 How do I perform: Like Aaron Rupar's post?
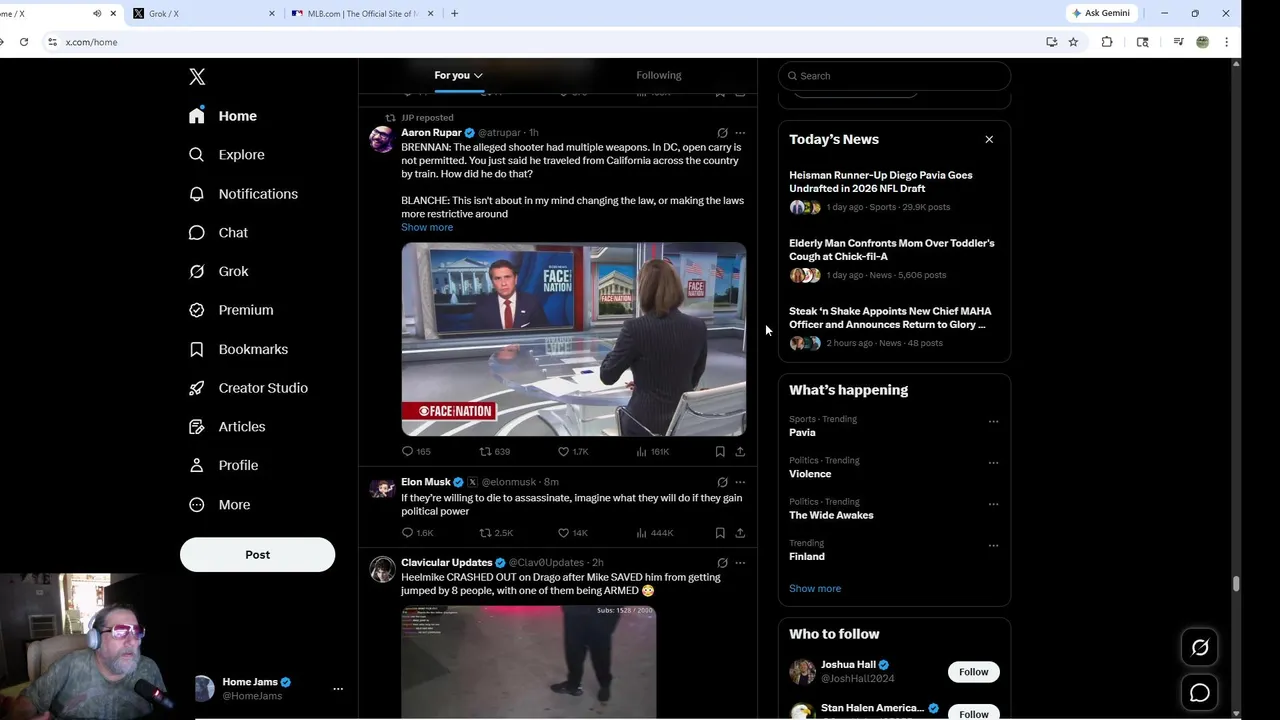[x=573, y=452]
